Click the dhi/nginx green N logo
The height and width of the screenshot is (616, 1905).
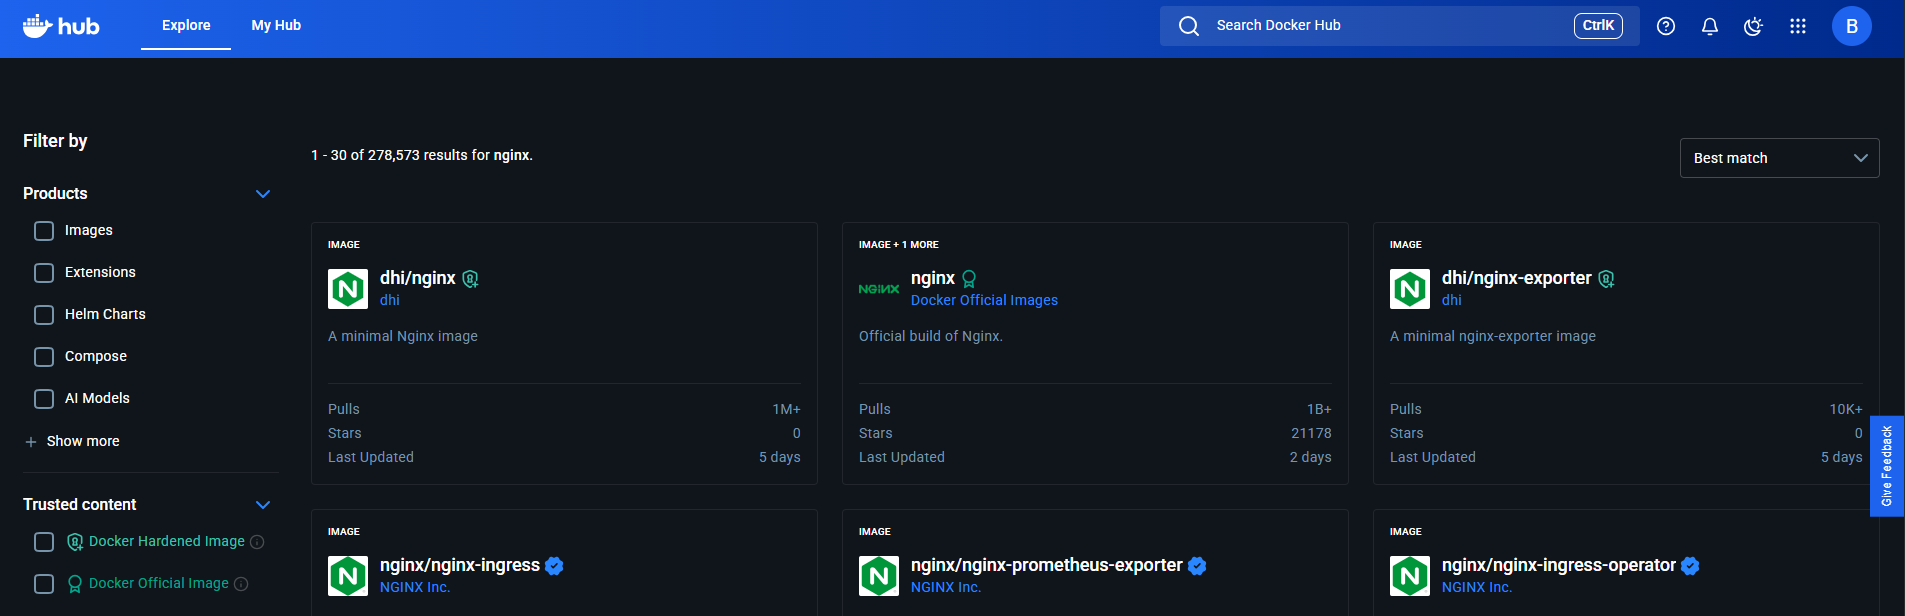tap(348, 289)
